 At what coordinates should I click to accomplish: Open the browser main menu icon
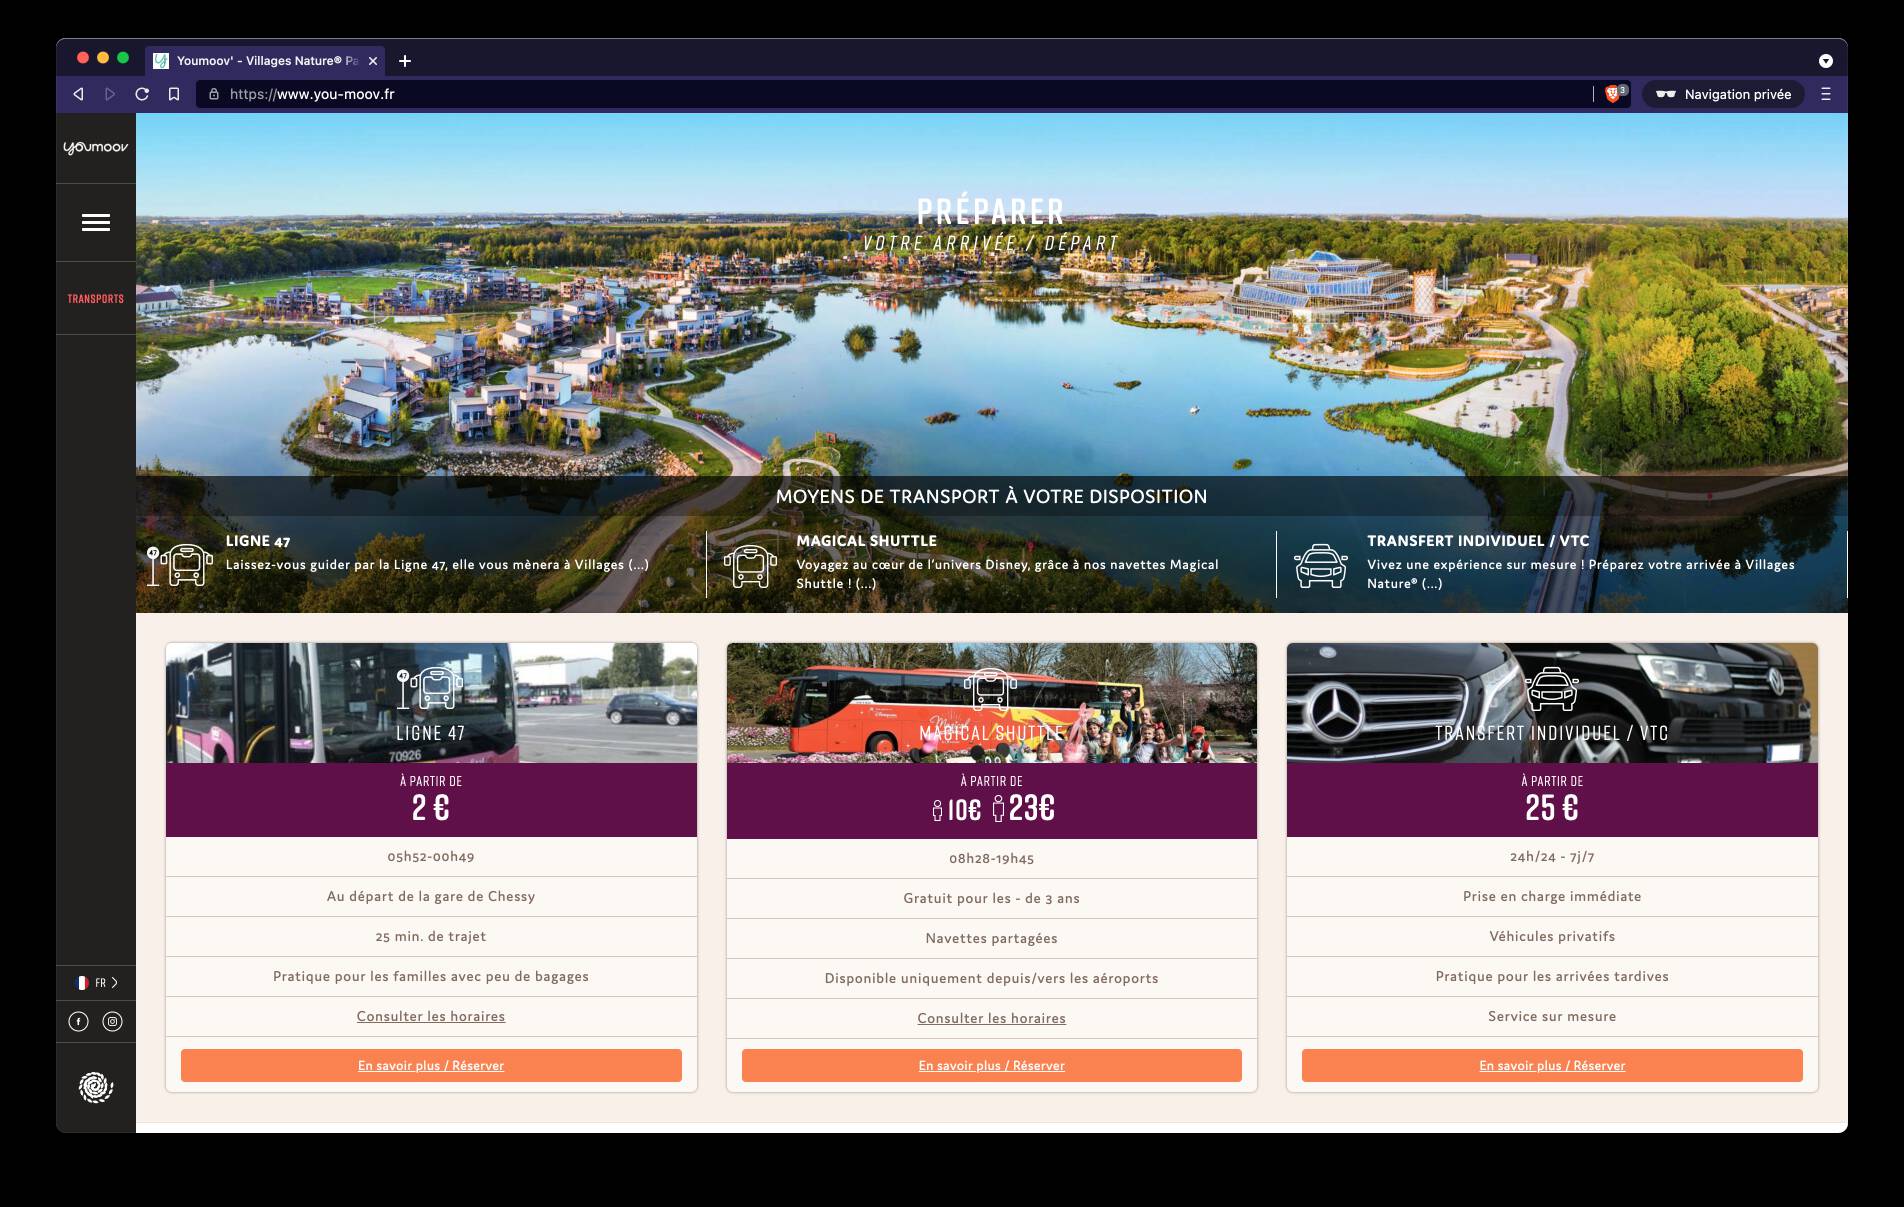coord(1826,94)
